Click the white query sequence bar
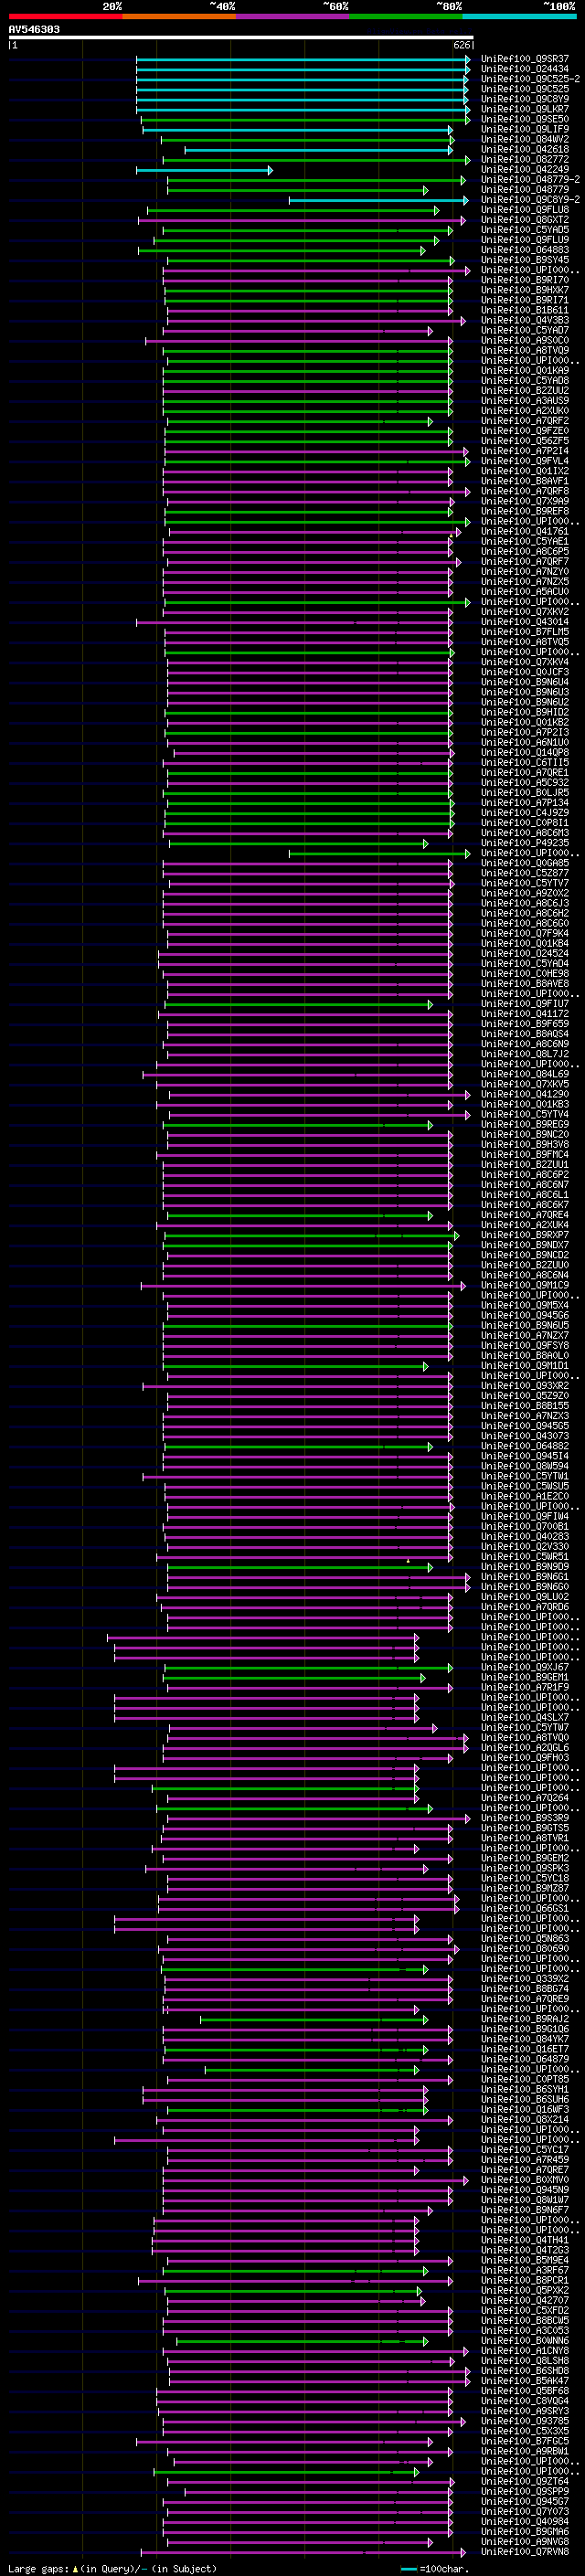Image resolution: width=585 pixels, height=2576 pixels. click(241, 38)
